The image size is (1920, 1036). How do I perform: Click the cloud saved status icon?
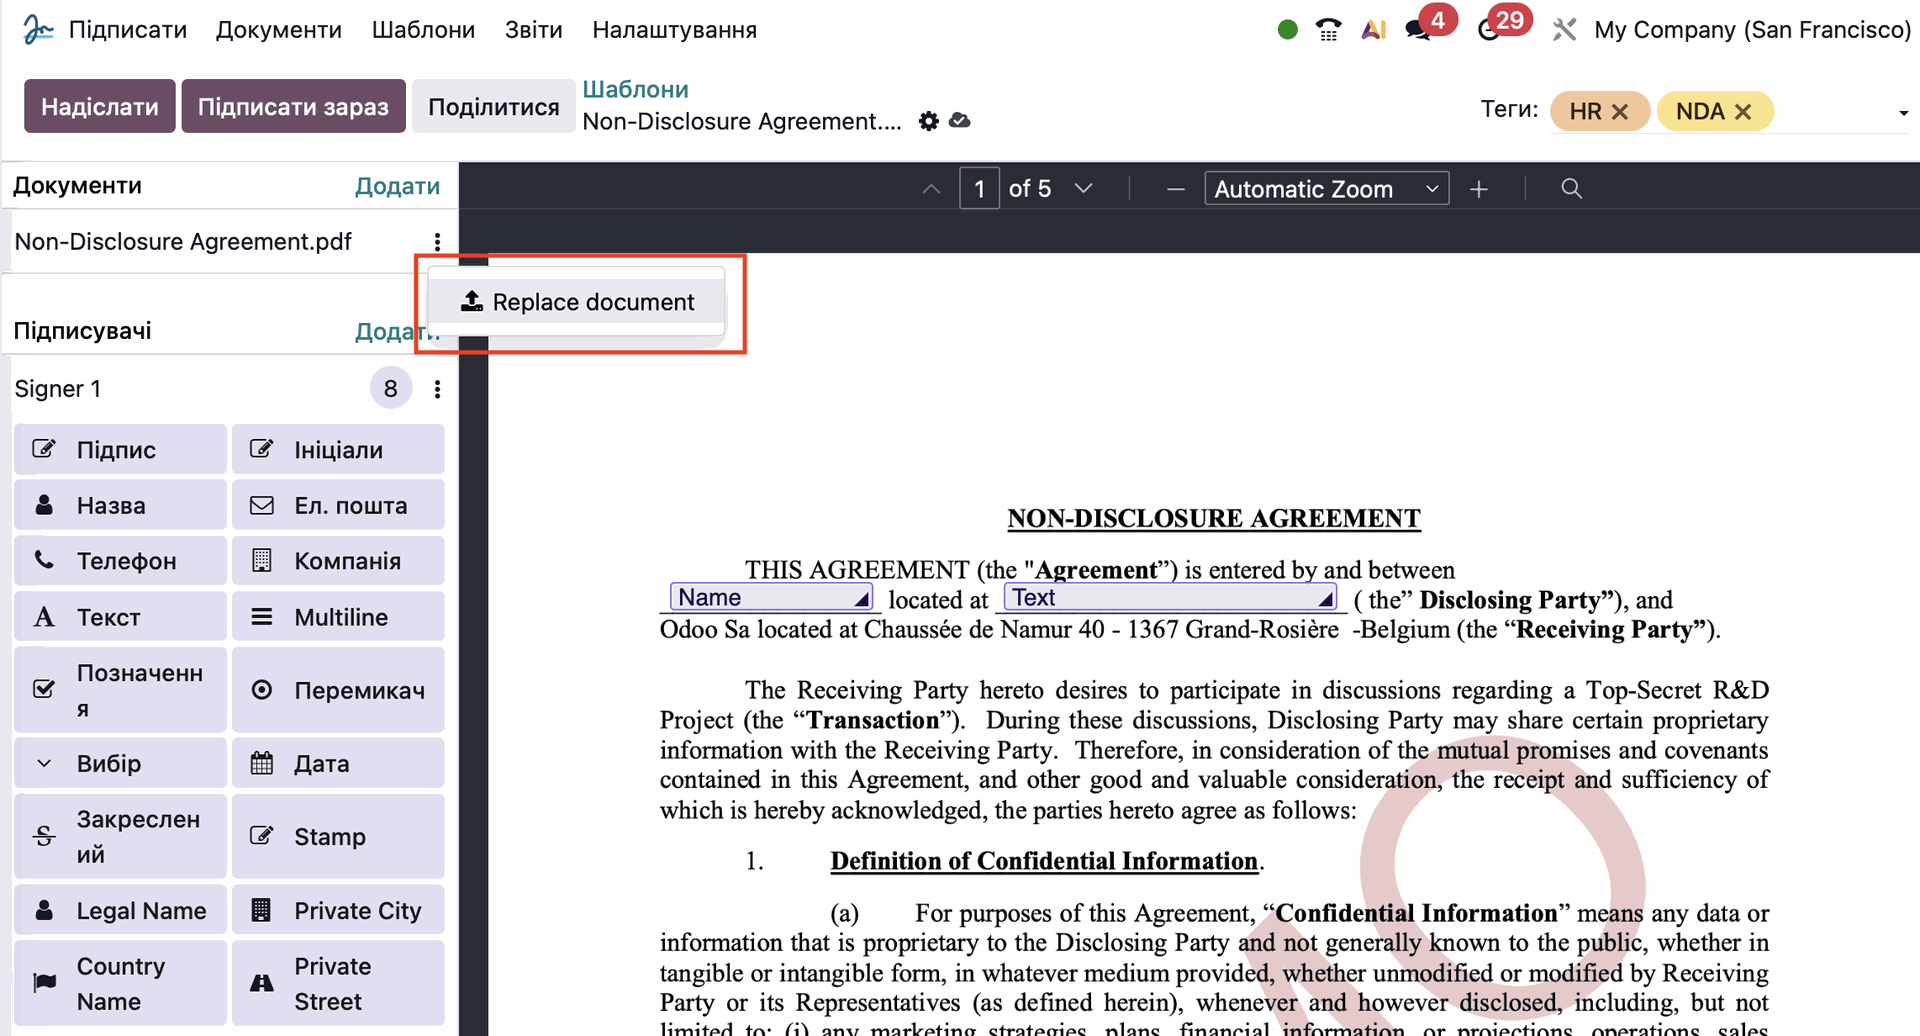960,121
